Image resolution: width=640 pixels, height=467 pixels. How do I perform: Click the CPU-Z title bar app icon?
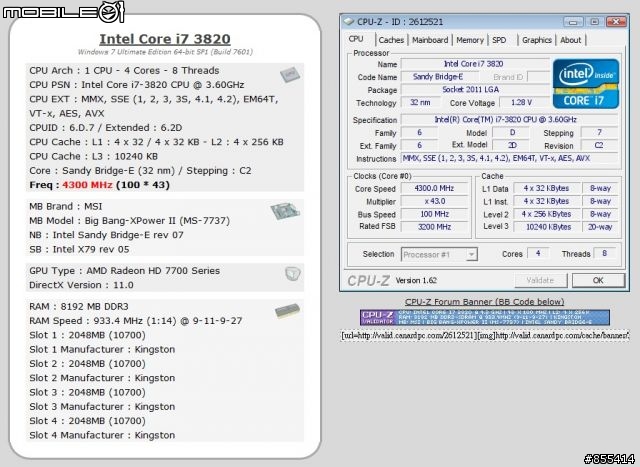(x=348, y=21)
